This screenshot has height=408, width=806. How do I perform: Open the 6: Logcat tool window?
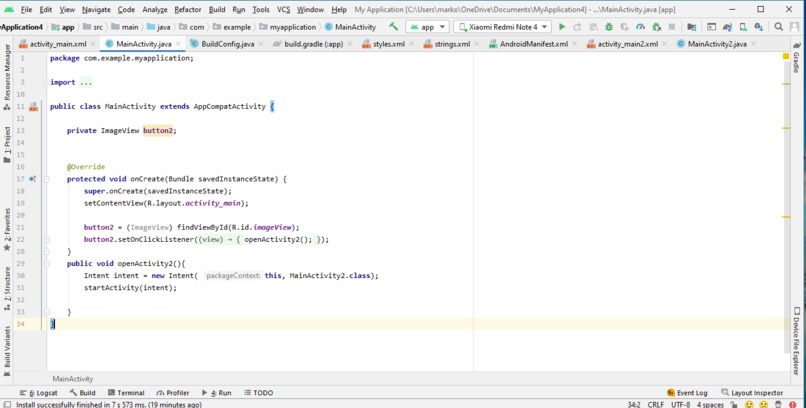[39, 393]
